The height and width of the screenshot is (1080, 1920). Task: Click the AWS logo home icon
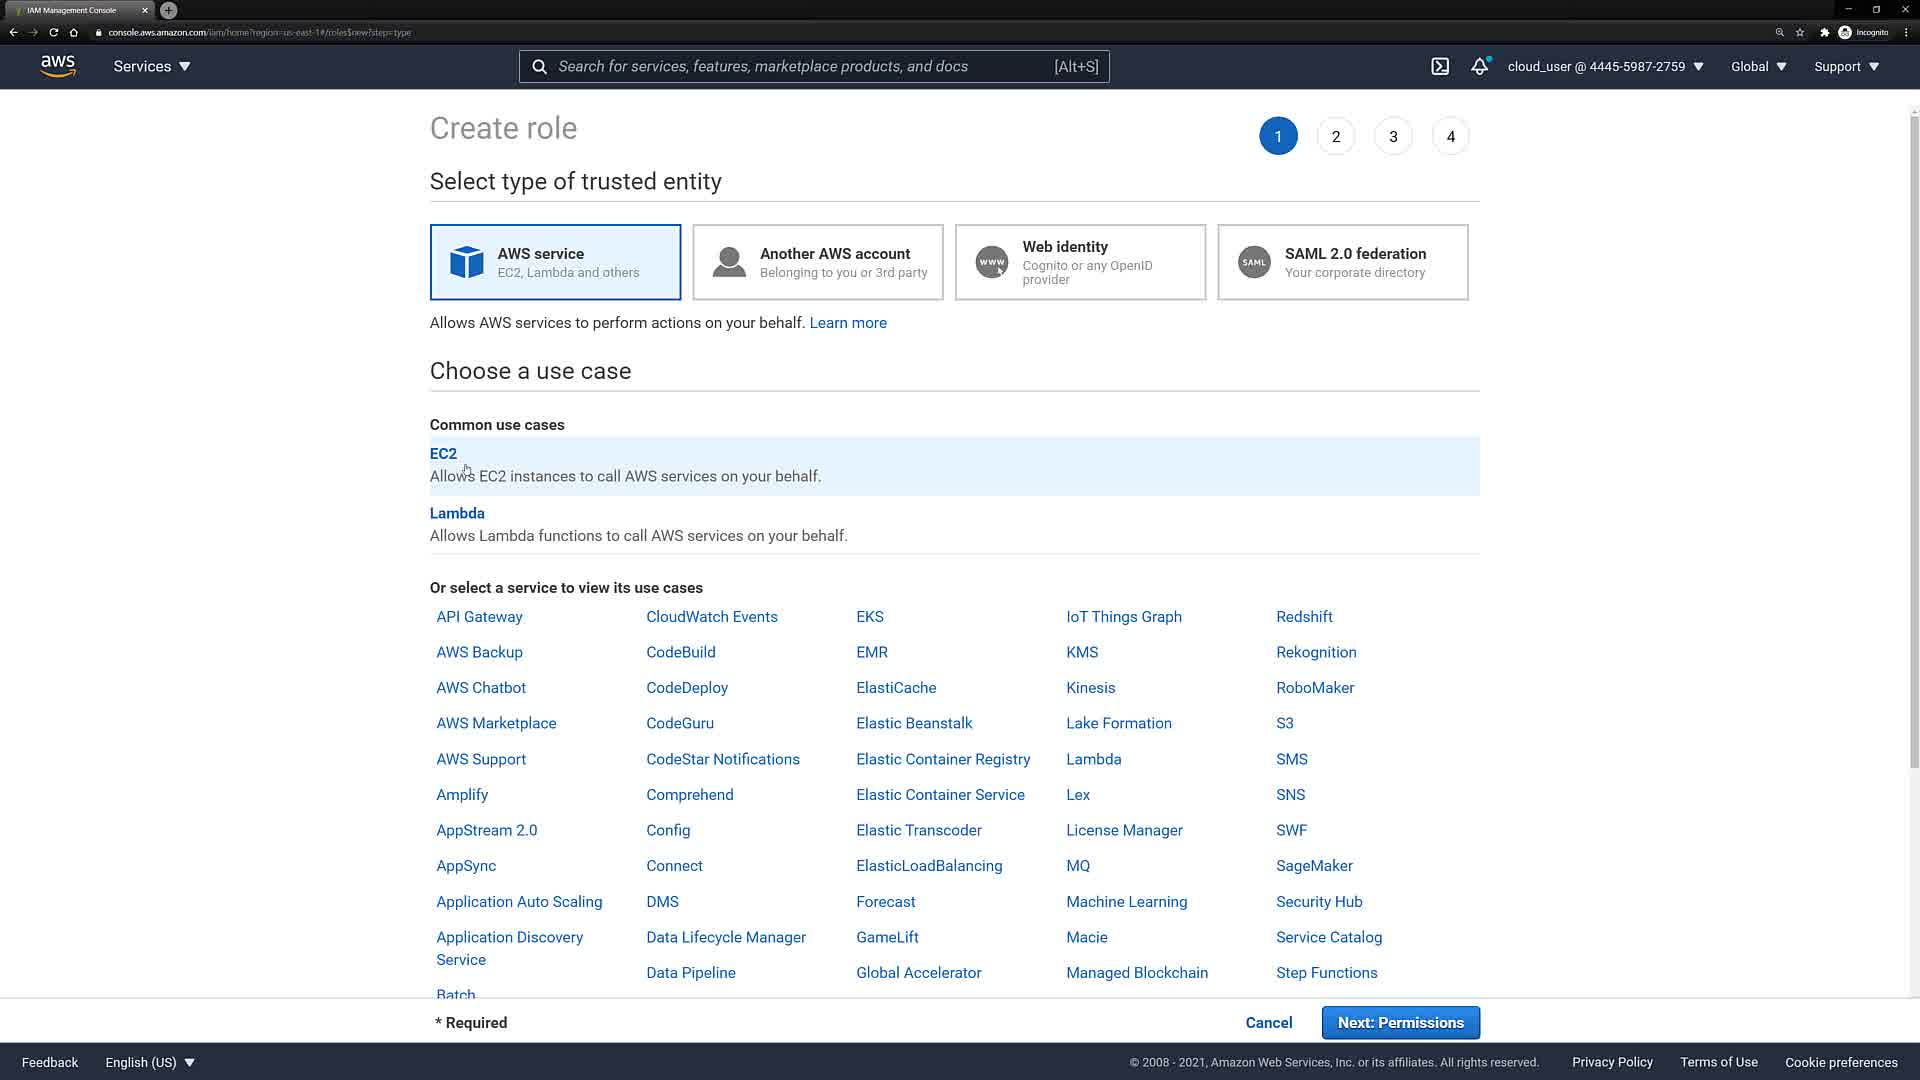(x=58, y=66)
